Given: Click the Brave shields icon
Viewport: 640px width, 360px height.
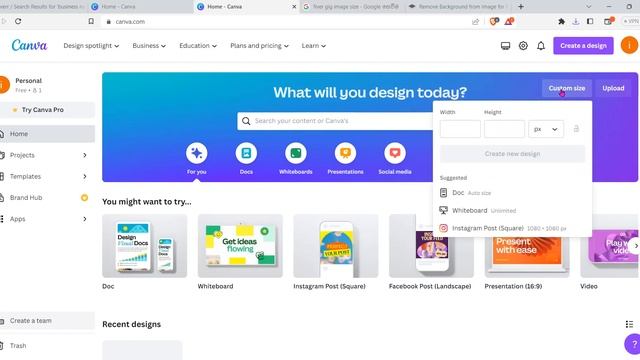Looking at the screenshot, I should tap(493, 21).
